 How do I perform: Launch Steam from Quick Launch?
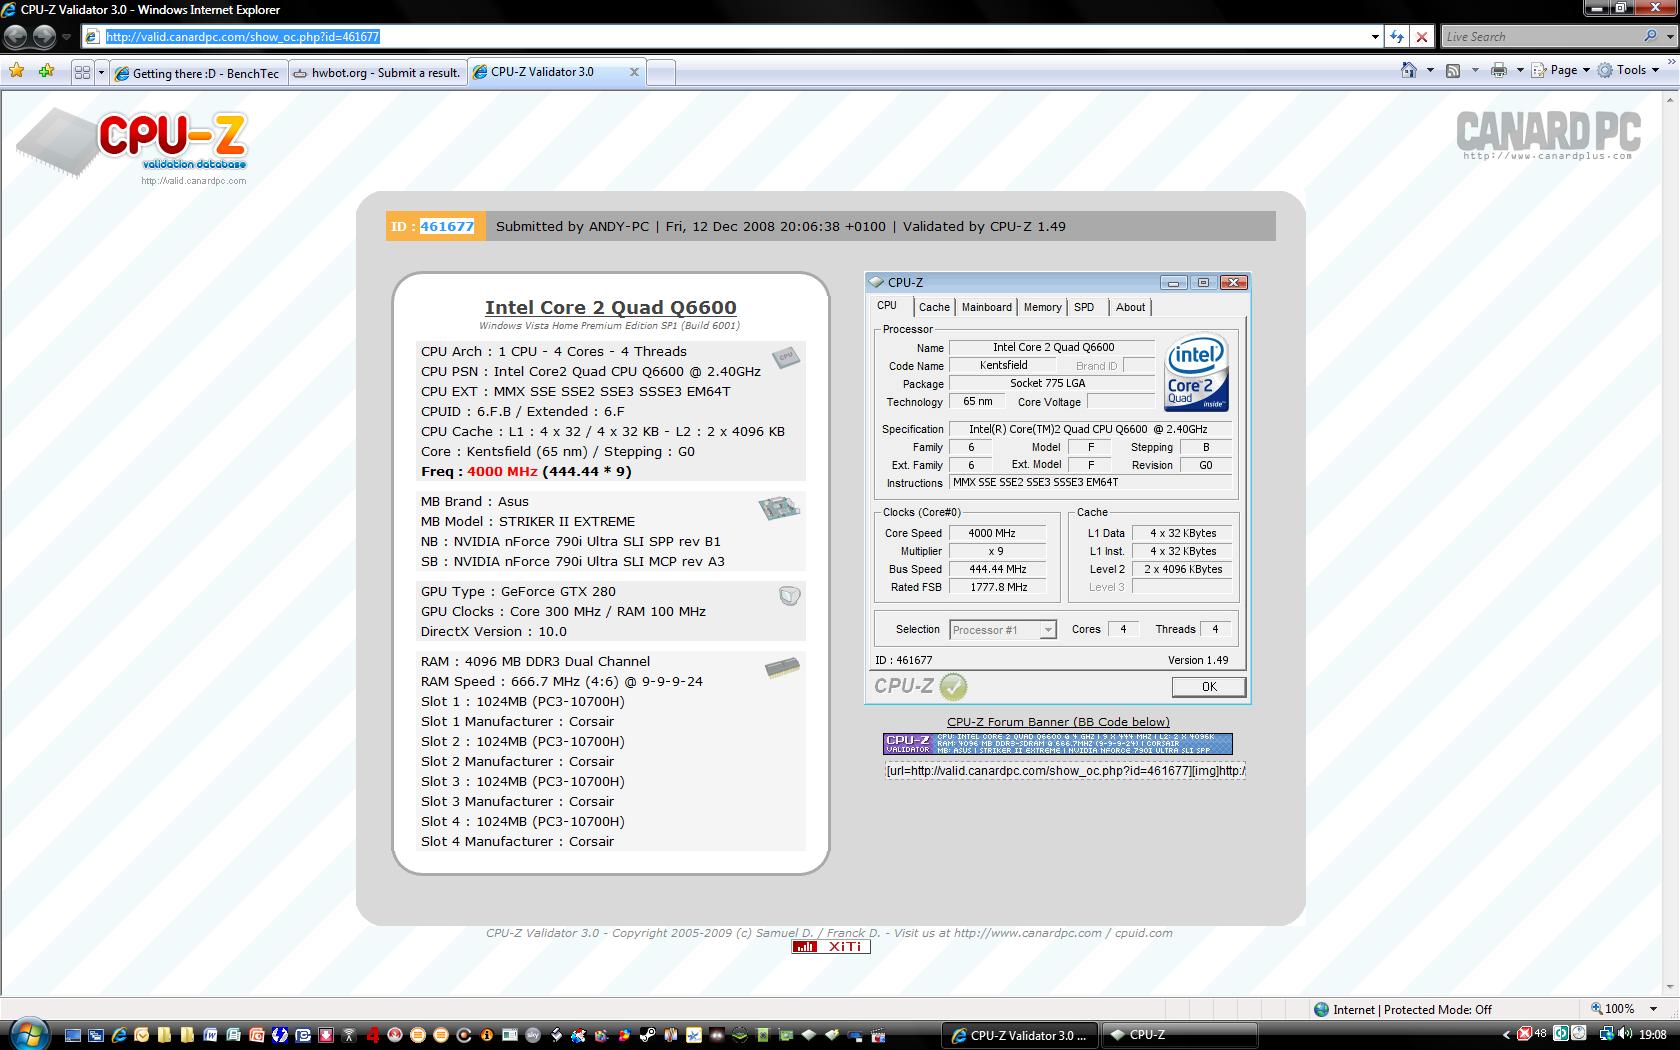647,1035
